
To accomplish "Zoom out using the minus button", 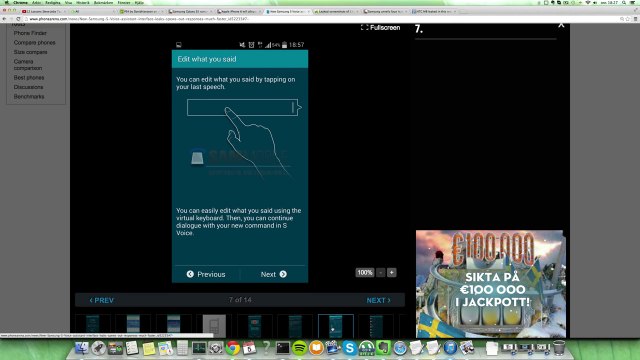I will [380, 272].
